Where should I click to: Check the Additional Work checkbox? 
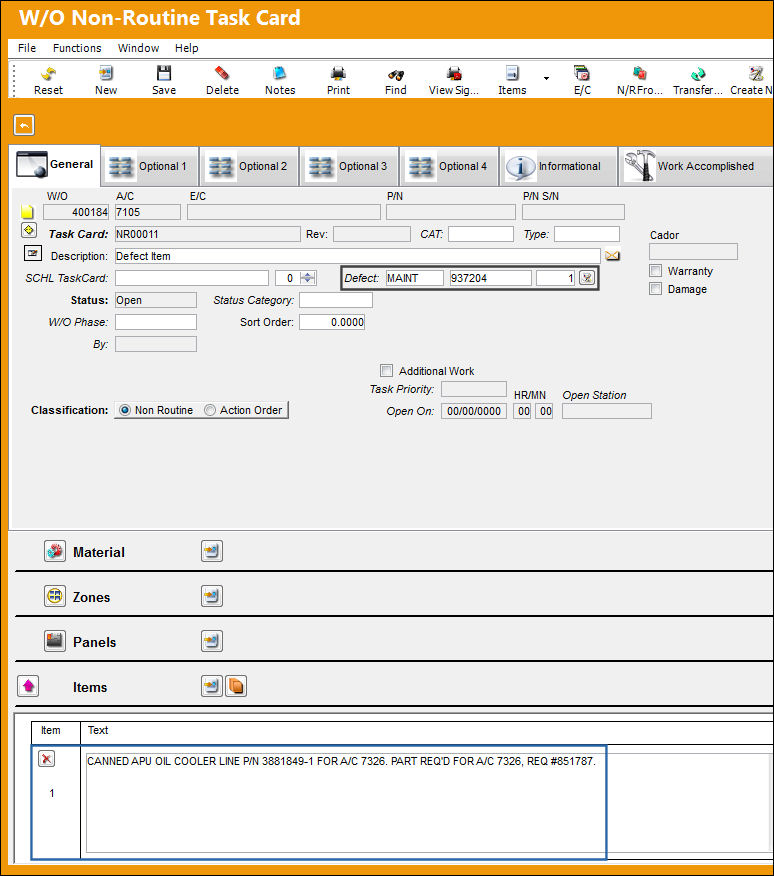(386, 370)
